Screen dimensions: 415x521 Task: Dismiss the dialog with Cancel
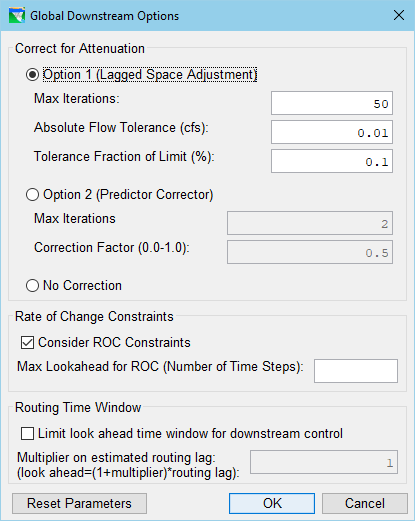365,503
